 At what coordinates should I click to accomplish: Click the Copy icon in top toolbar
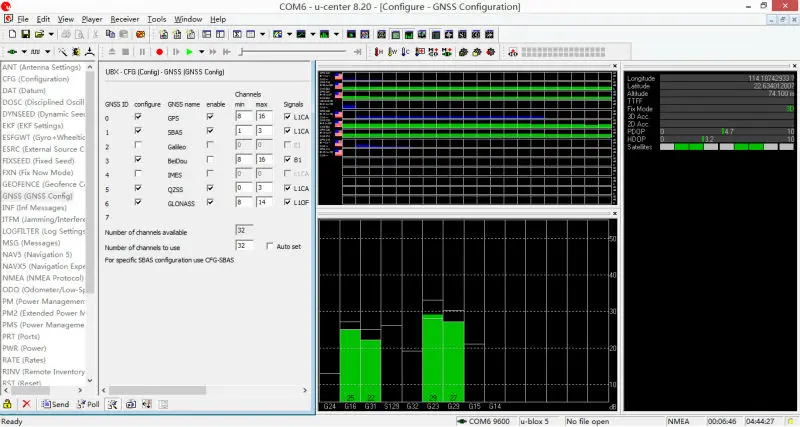coord(110,34)
